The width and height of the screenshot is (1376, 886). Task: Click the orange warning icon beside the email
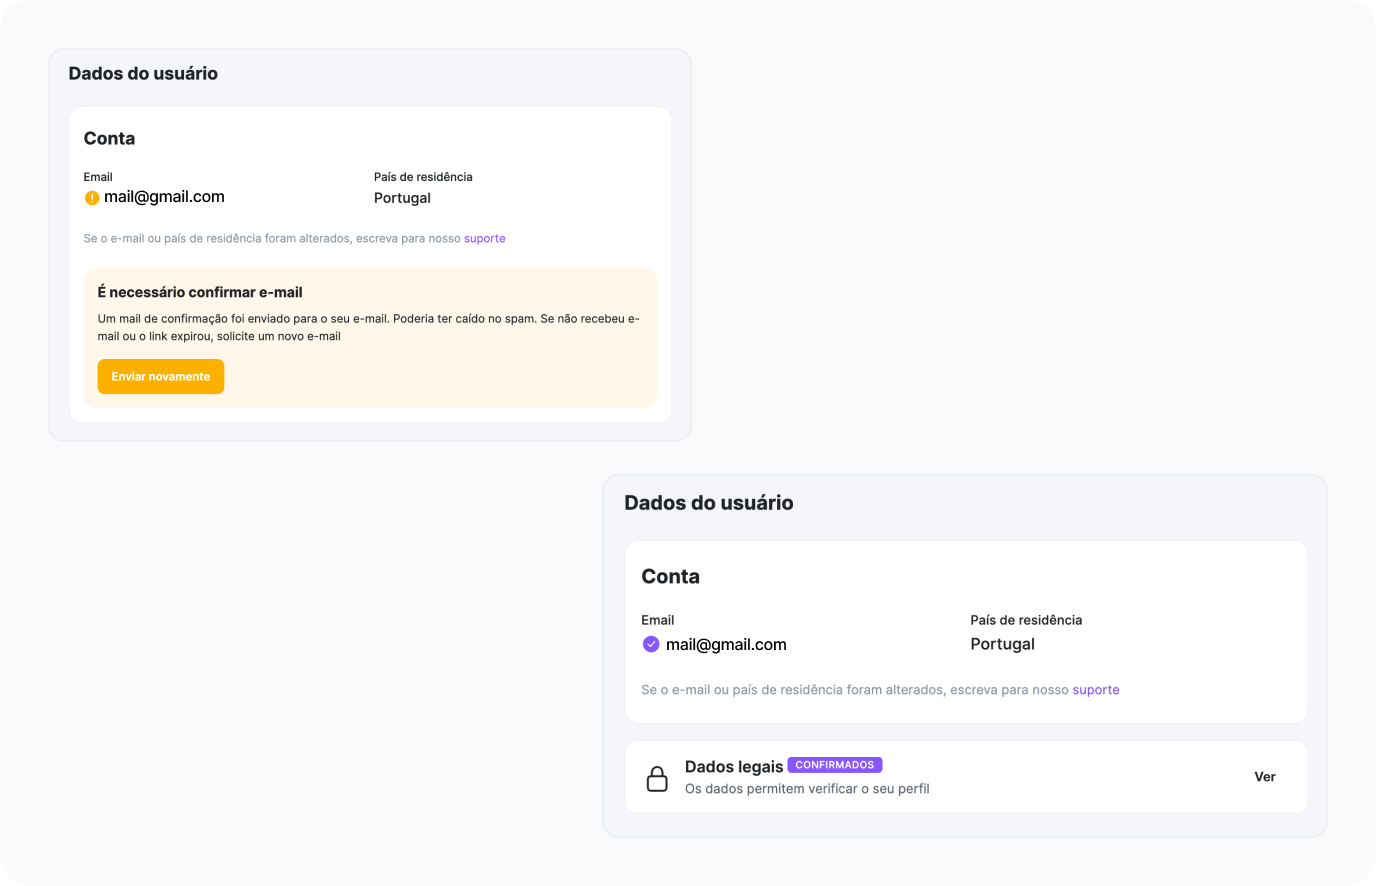coord(92,198)
